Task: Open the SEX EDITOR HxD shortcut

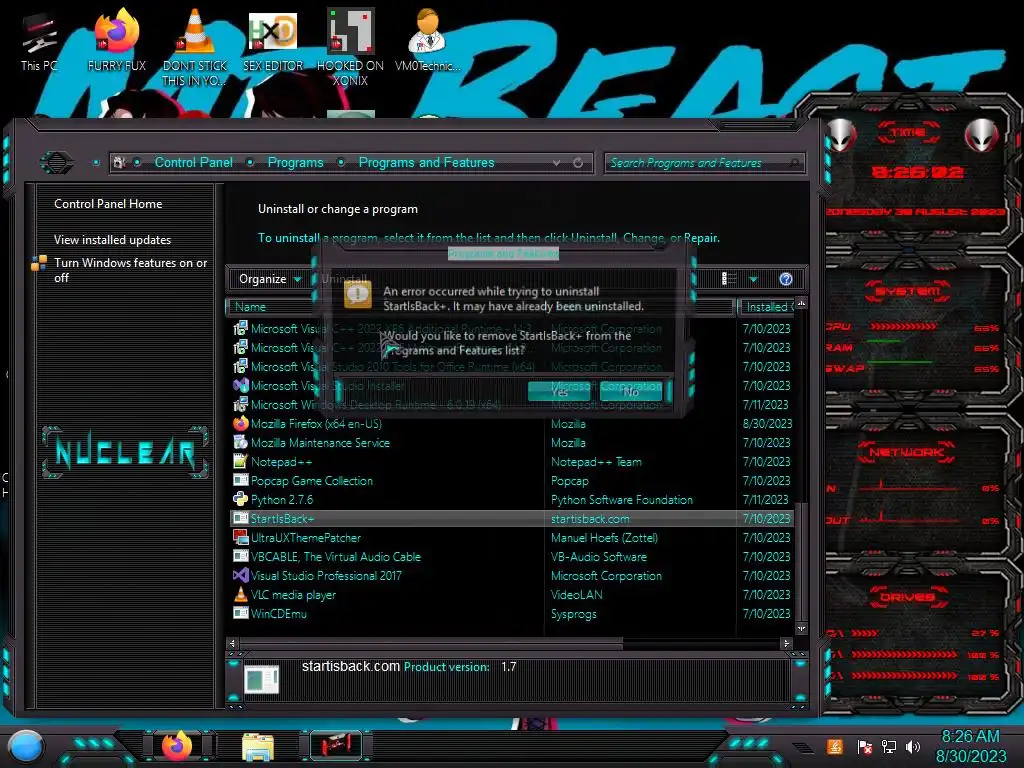Action: (x=273, y=41)
